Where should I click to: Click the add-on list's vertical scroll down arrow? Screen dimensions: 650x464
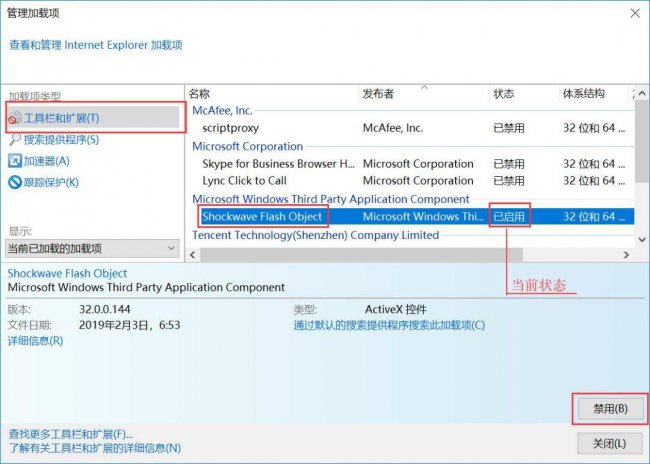642,240
